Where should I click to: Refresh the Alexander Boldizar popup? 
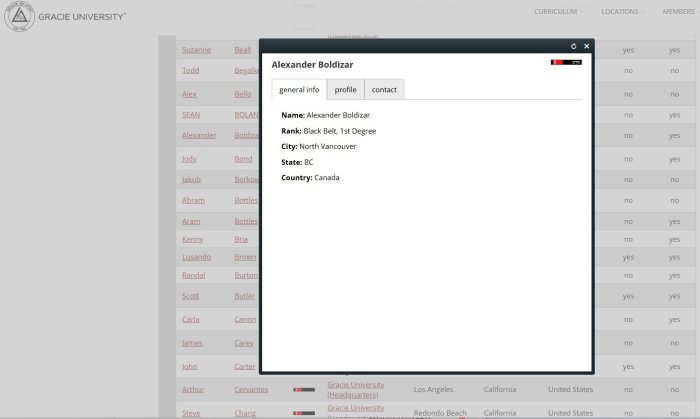tap(573, 46)
